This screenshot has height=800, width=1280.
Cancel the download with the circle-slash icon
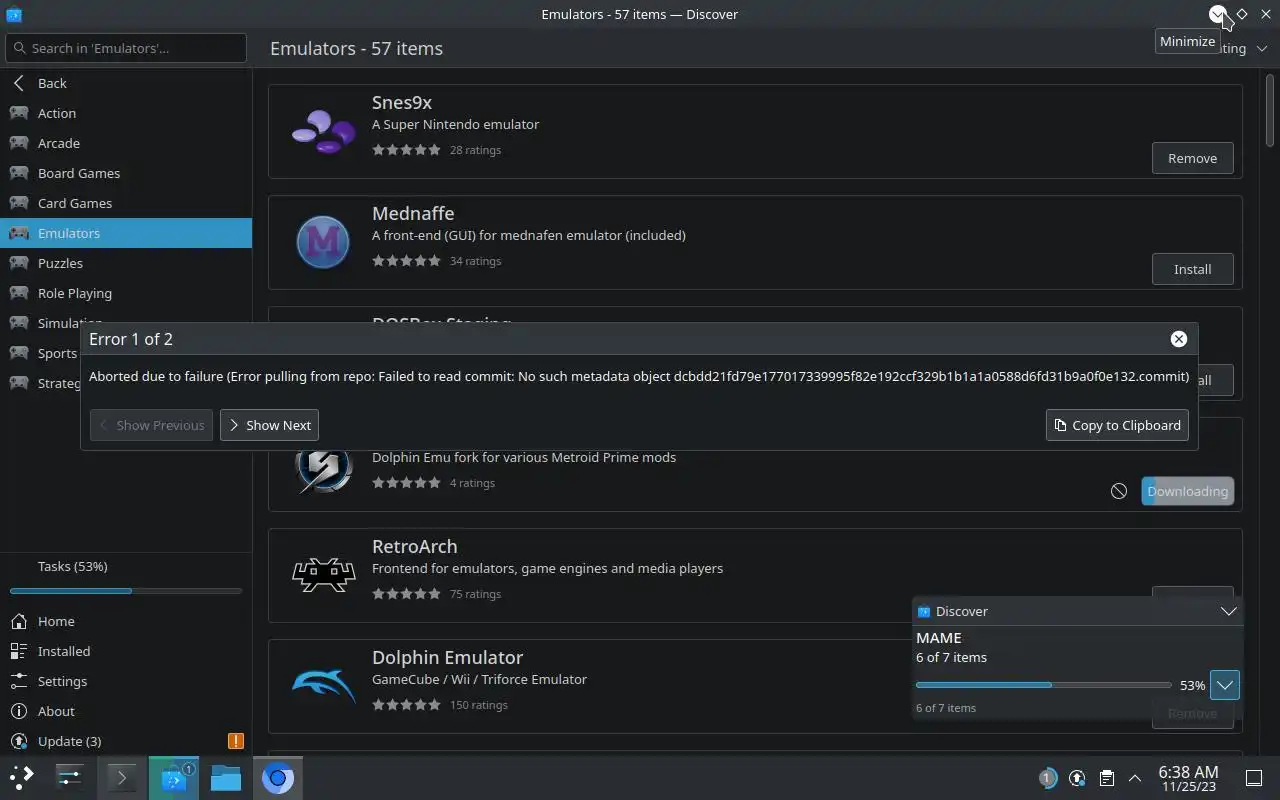coord(1119,491)
